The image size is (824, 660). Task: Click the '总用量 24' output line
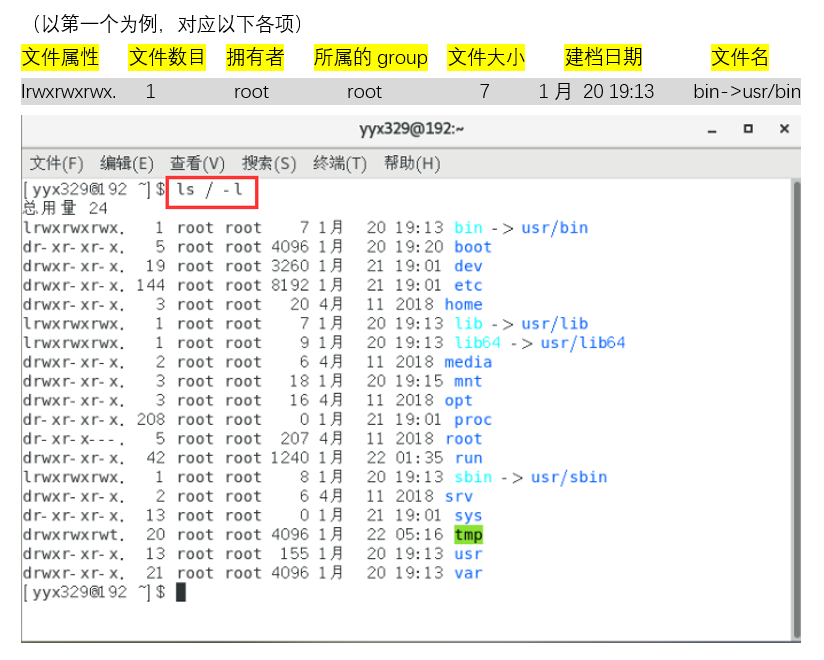[65, 209]
